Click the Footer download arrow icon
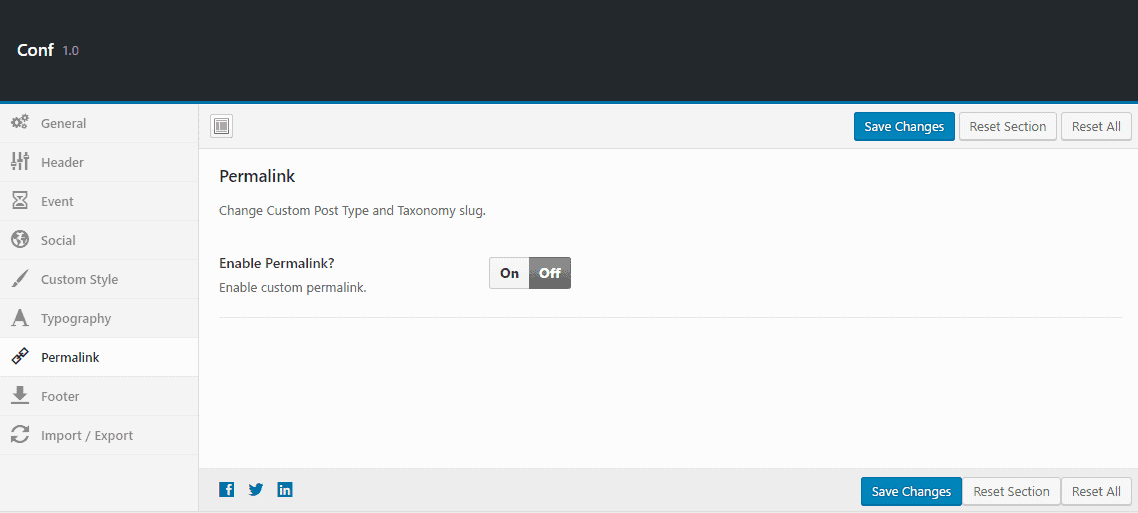This screenshot has width=1138, height=513. tap(19, 396)
